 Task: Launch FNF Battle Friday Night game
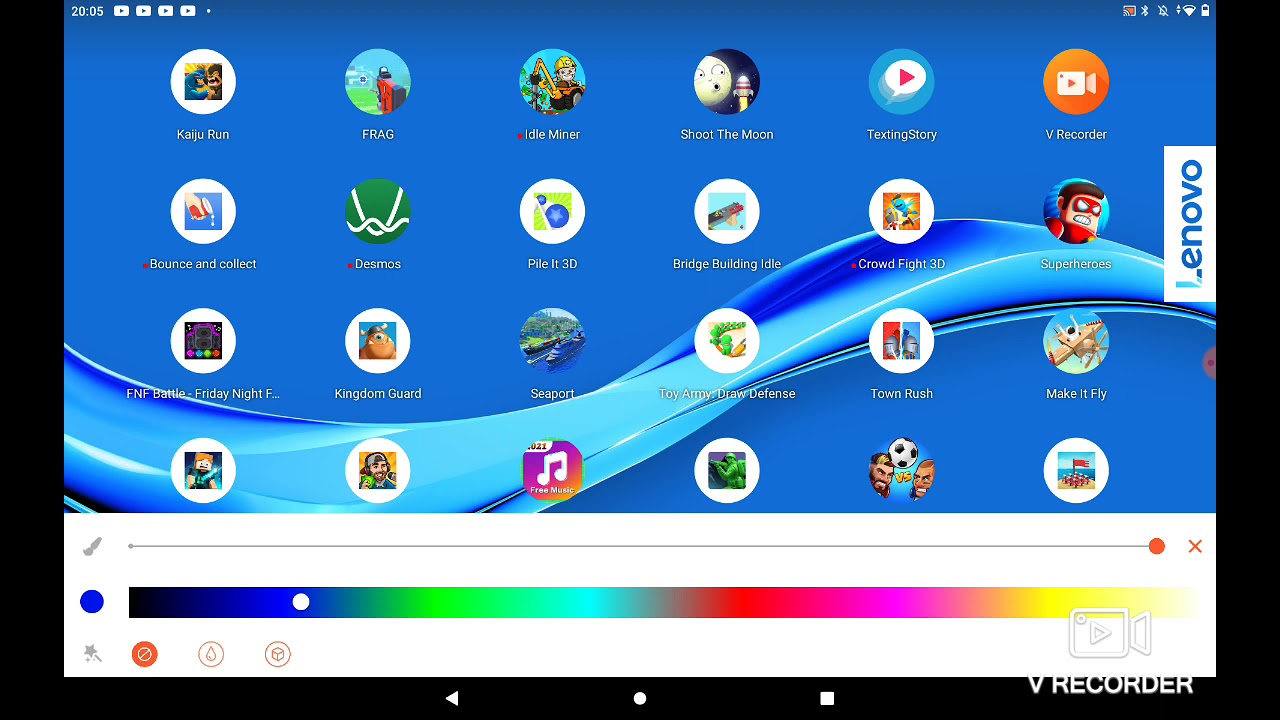click(x=203, y=341)
